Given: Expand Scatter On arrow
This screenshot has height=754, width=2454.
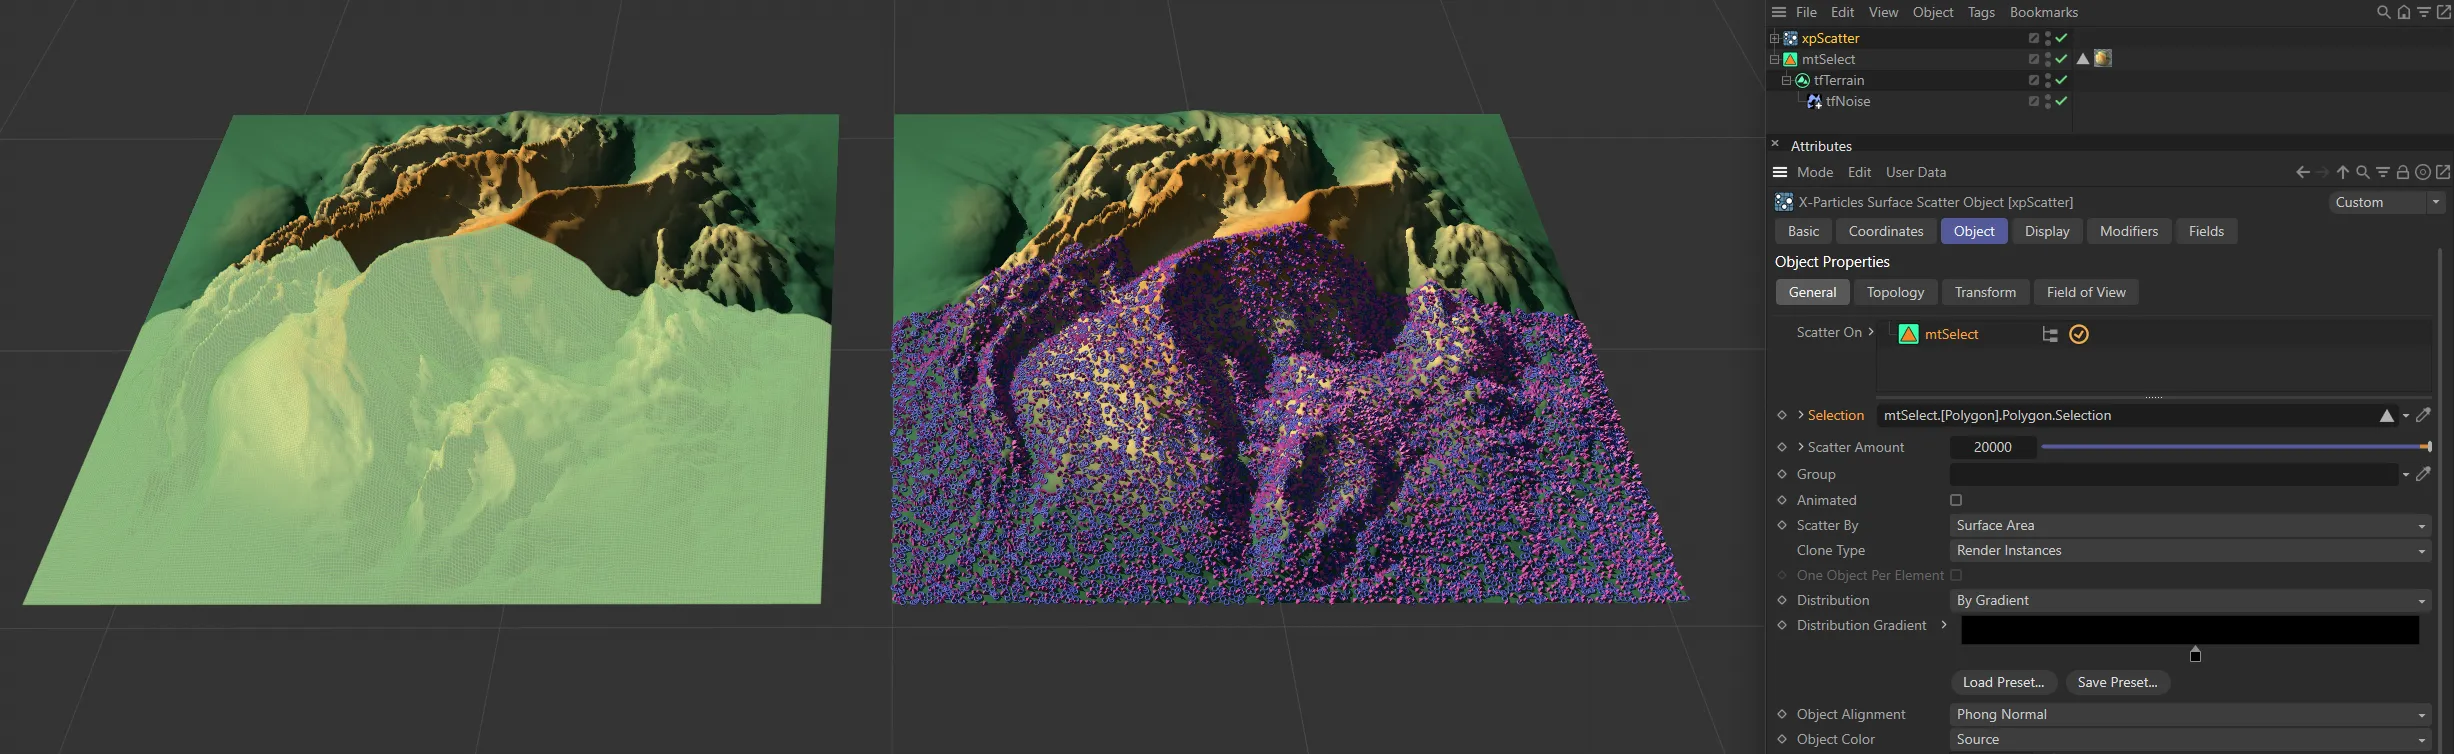Looking at the screenshot, I should (x=1871, y=332).
